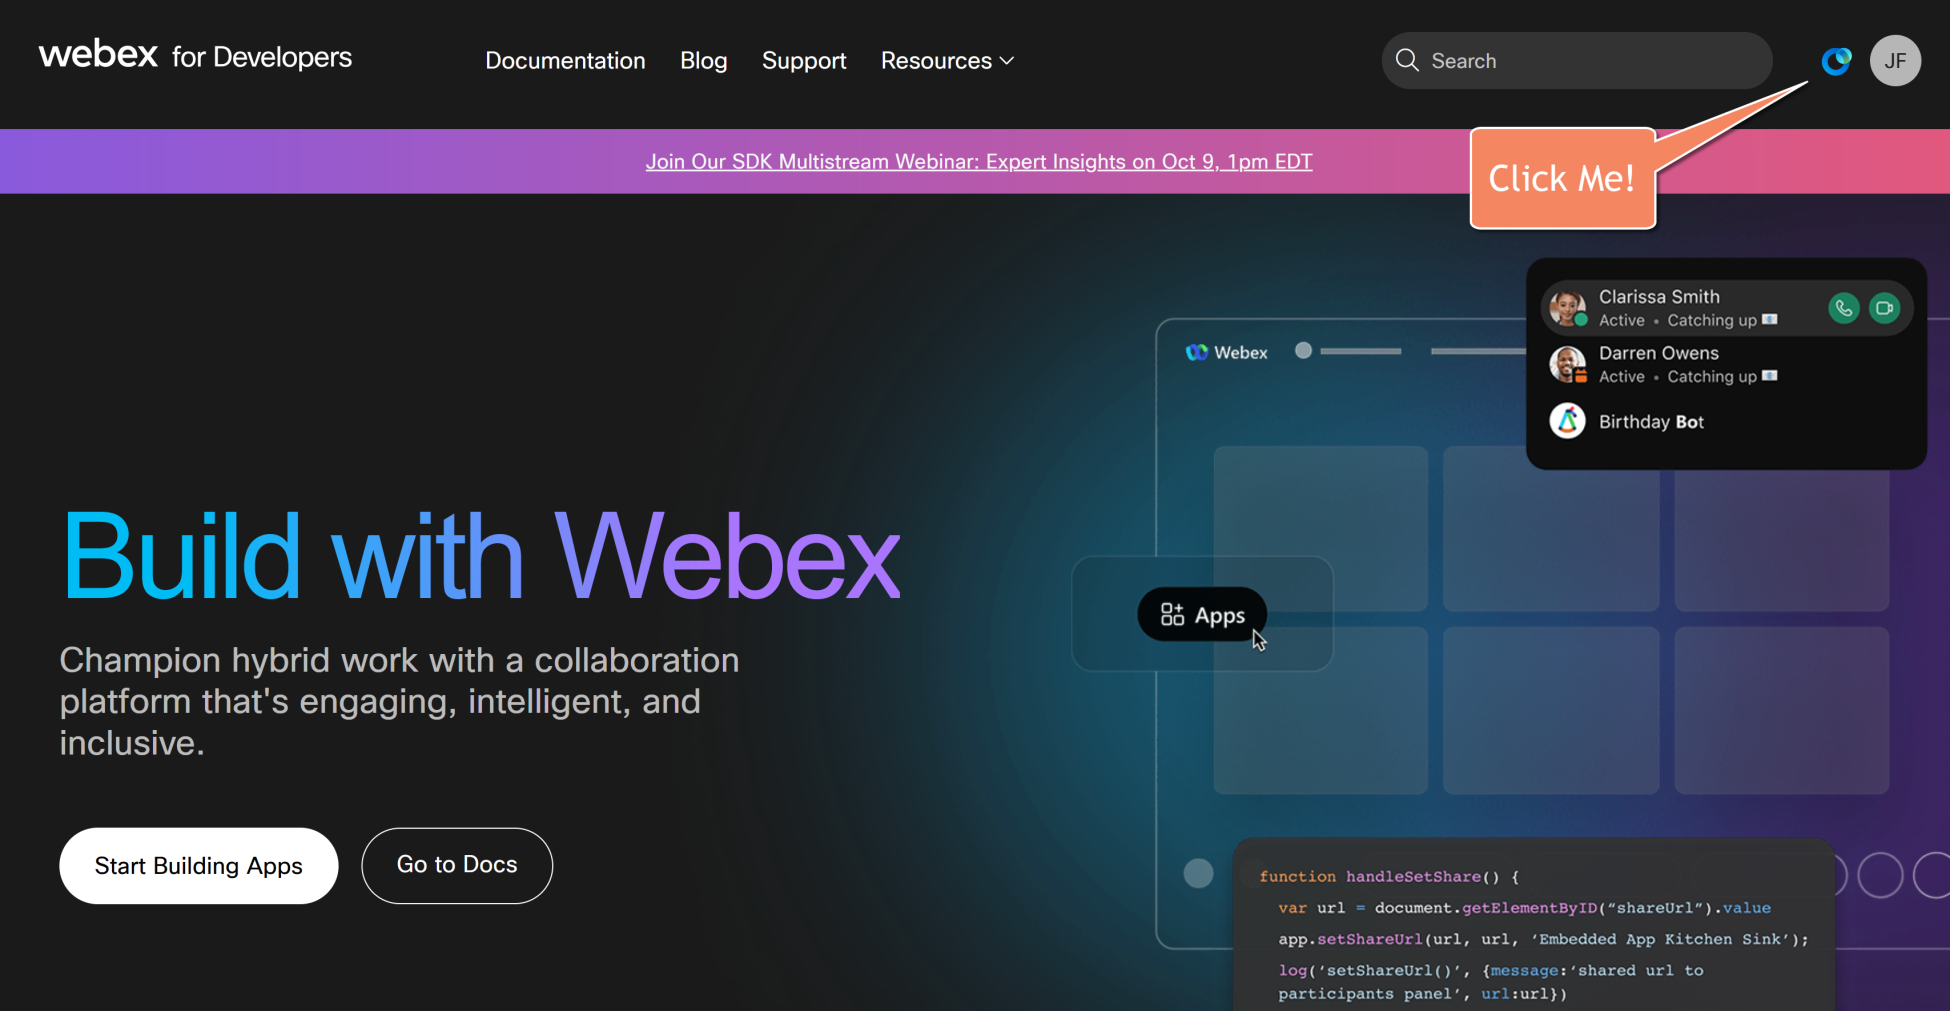Open the Webex assistant swirl icon
Viewport: 1950px width, 1011px height.
click(1836, 61)
